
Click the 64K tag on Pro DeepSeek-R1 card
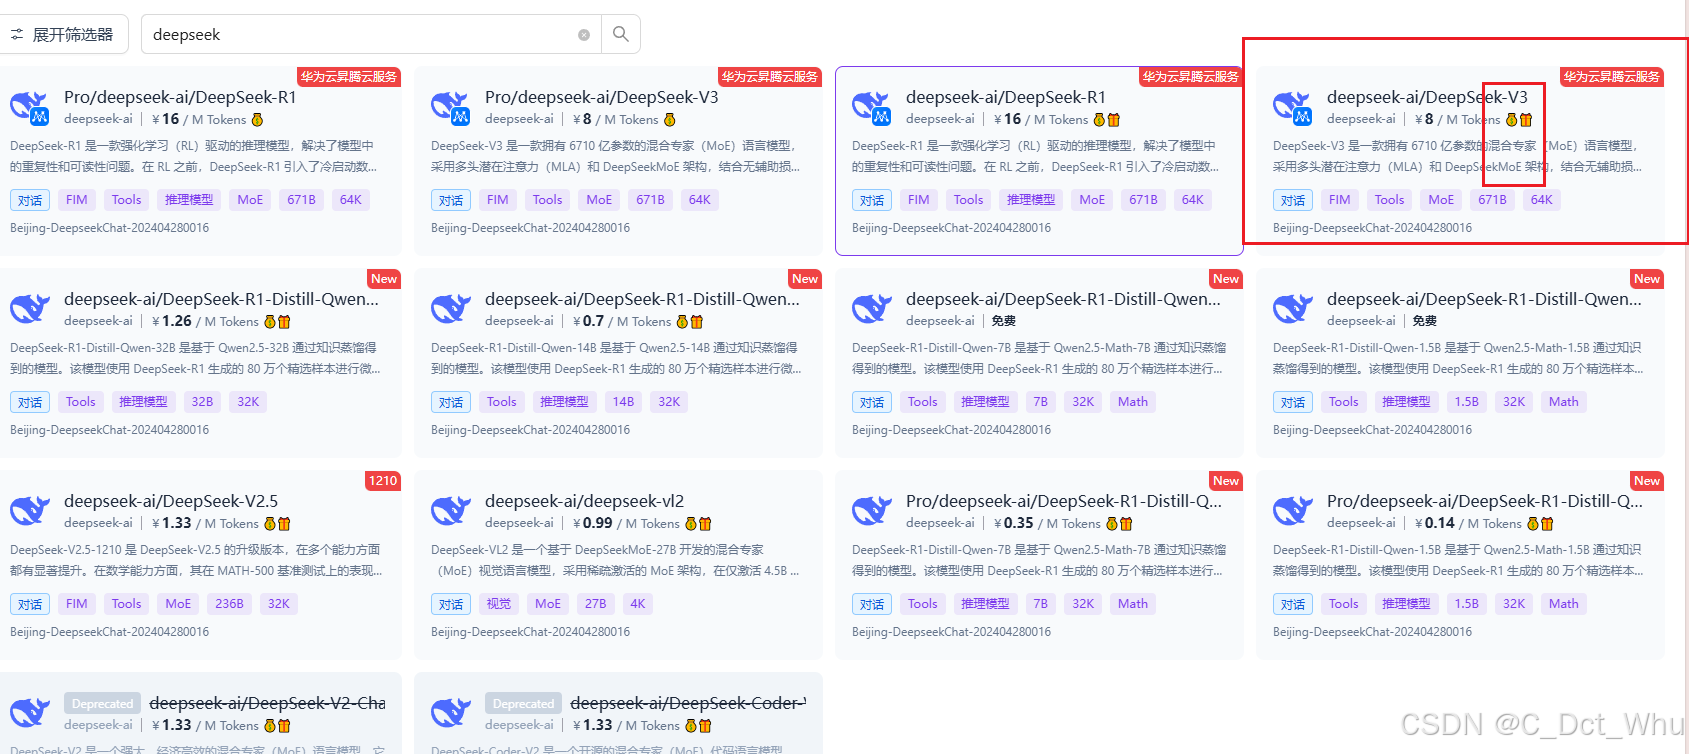[x=351, y=200]
